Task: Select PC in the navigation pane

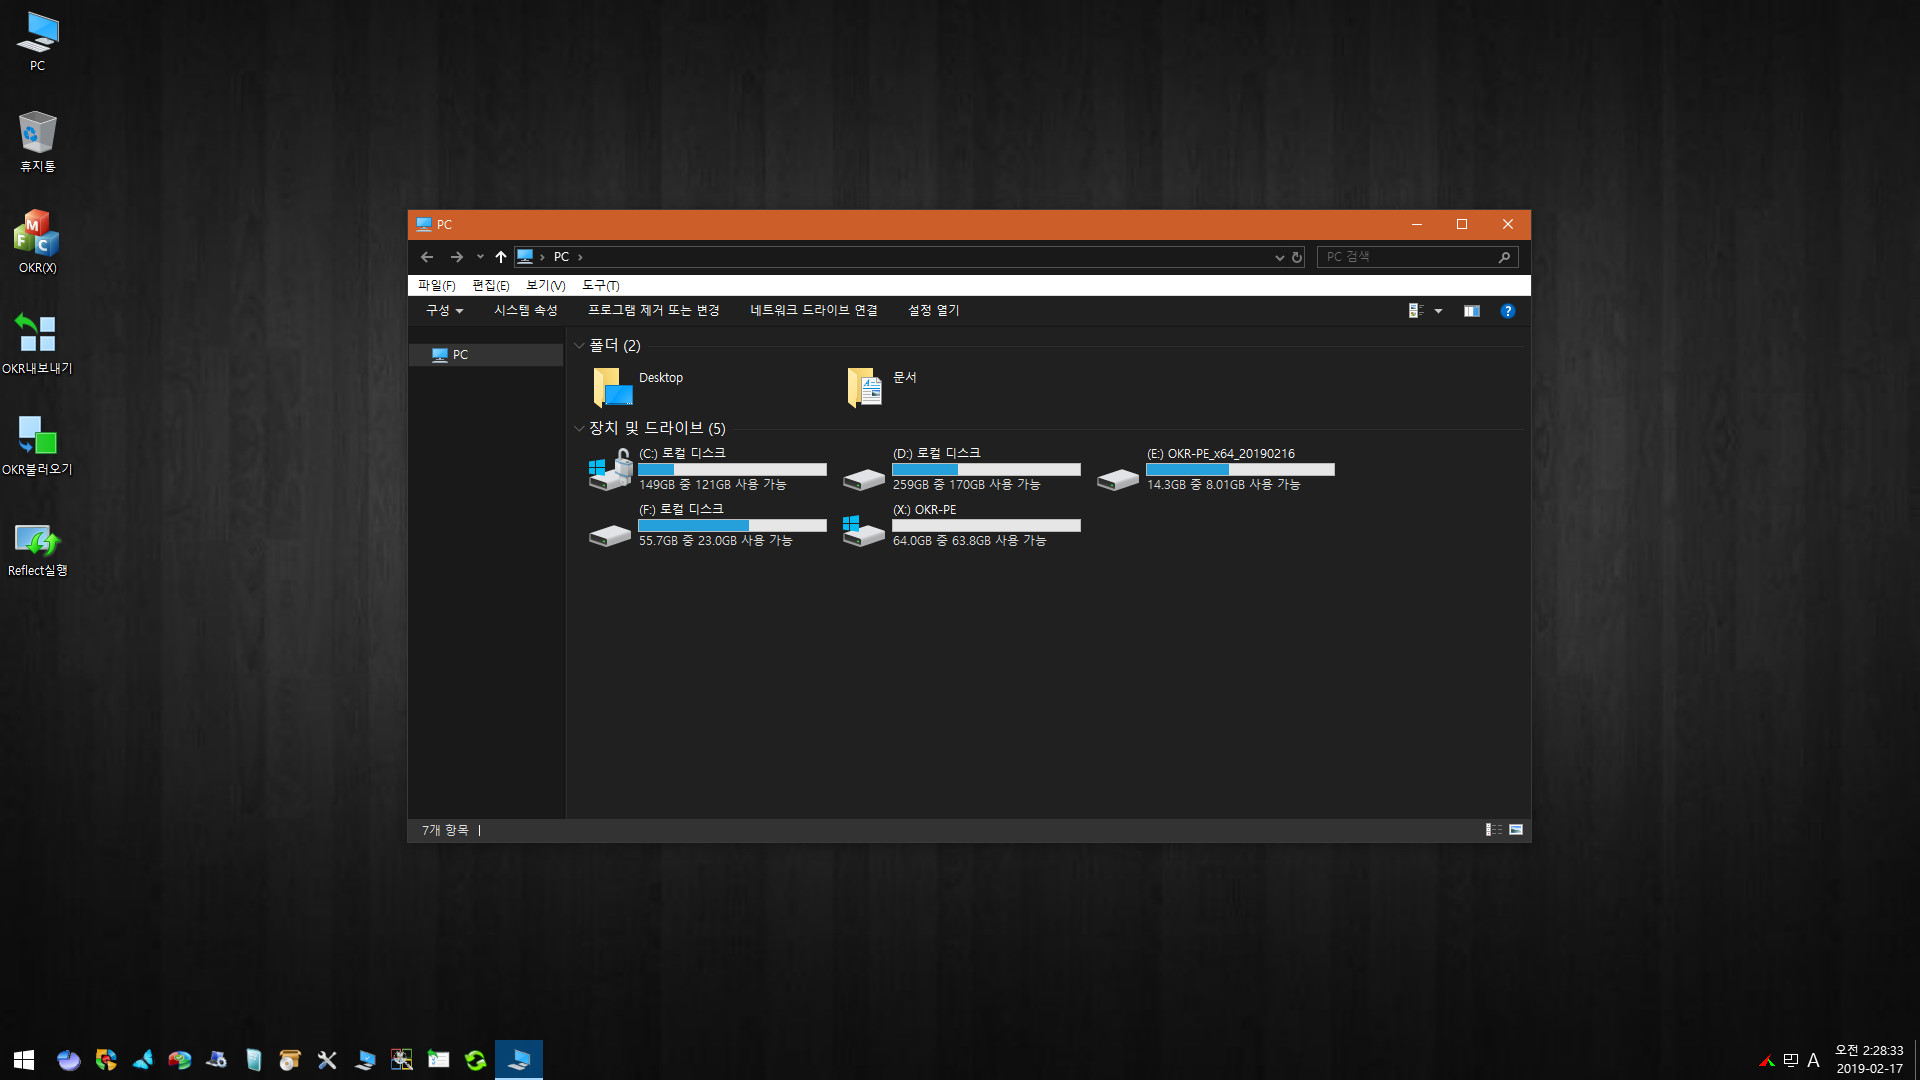Action: click(487, 355)
